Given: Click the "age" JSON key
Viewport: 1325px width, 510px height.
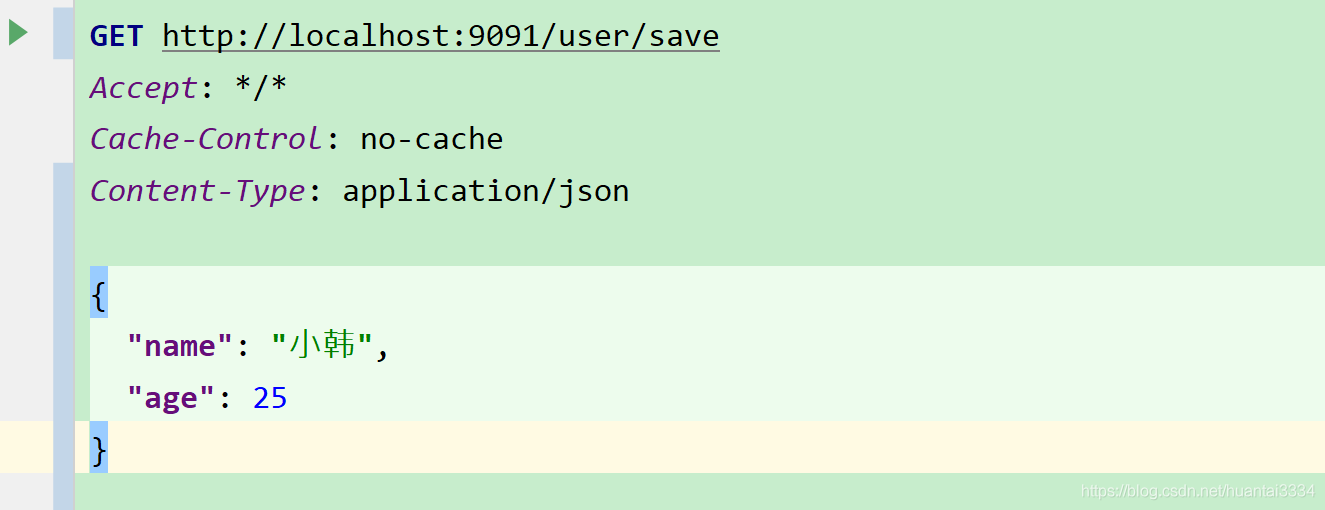Looking at the screenshot, I should coord(171,398).
